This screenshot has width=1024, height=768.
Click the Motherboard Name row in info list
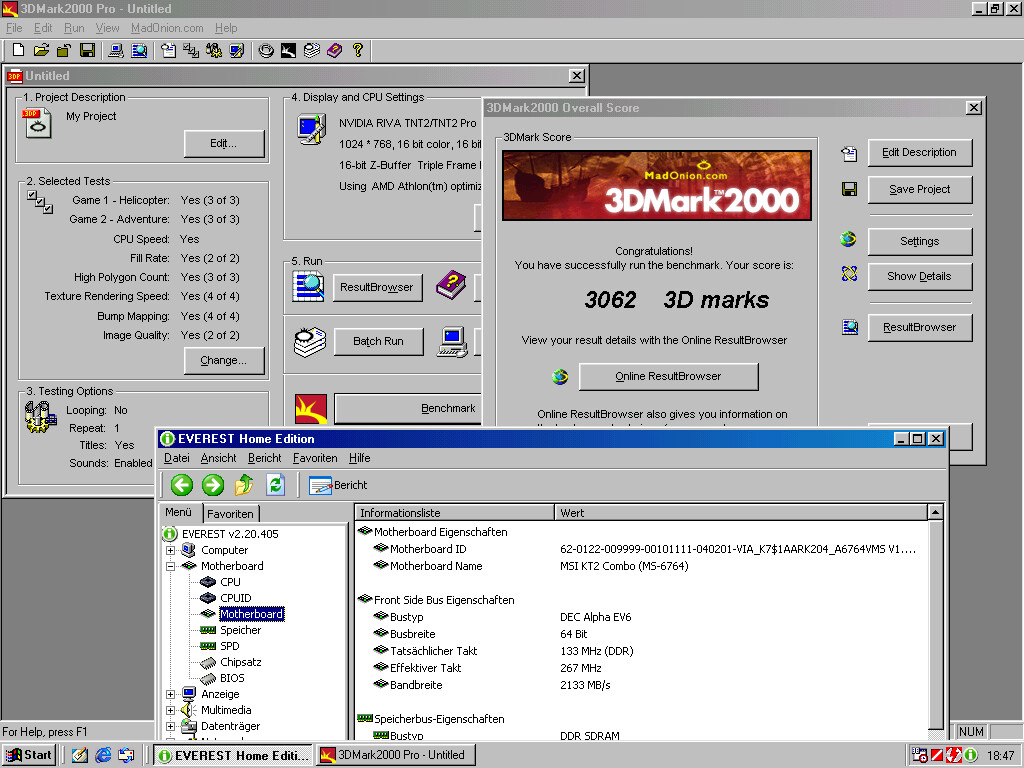point(640,566)
